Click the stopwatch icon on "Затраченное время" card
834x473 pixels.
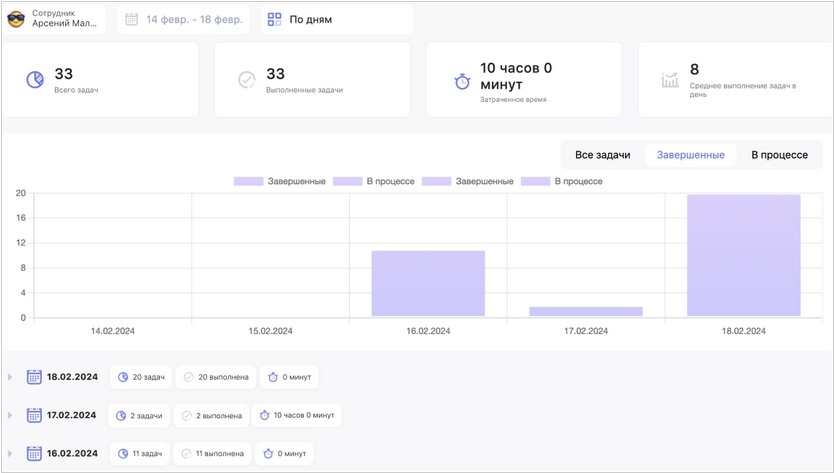point(462,81)
